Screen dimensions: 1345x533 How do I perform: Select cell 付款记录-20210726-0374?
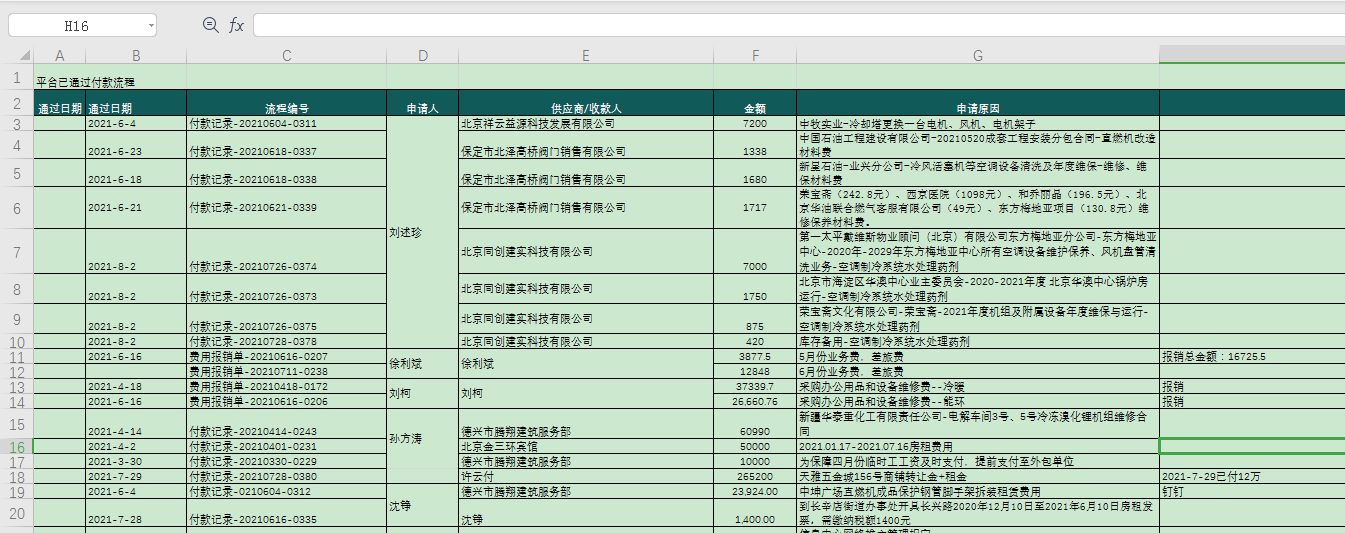tap(287, 252)
